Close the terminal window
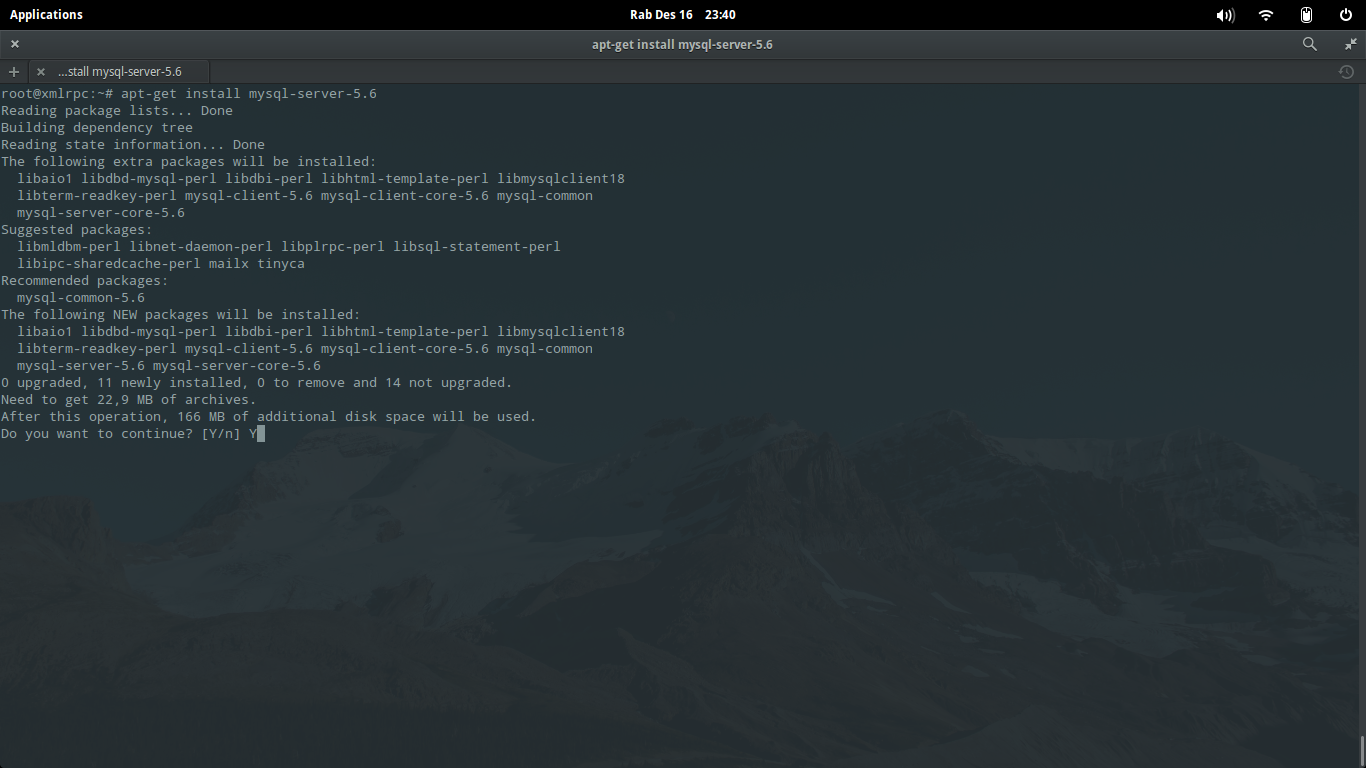Image resolution: width=1366 pixels, height=768 pixels. coord(15,44)
